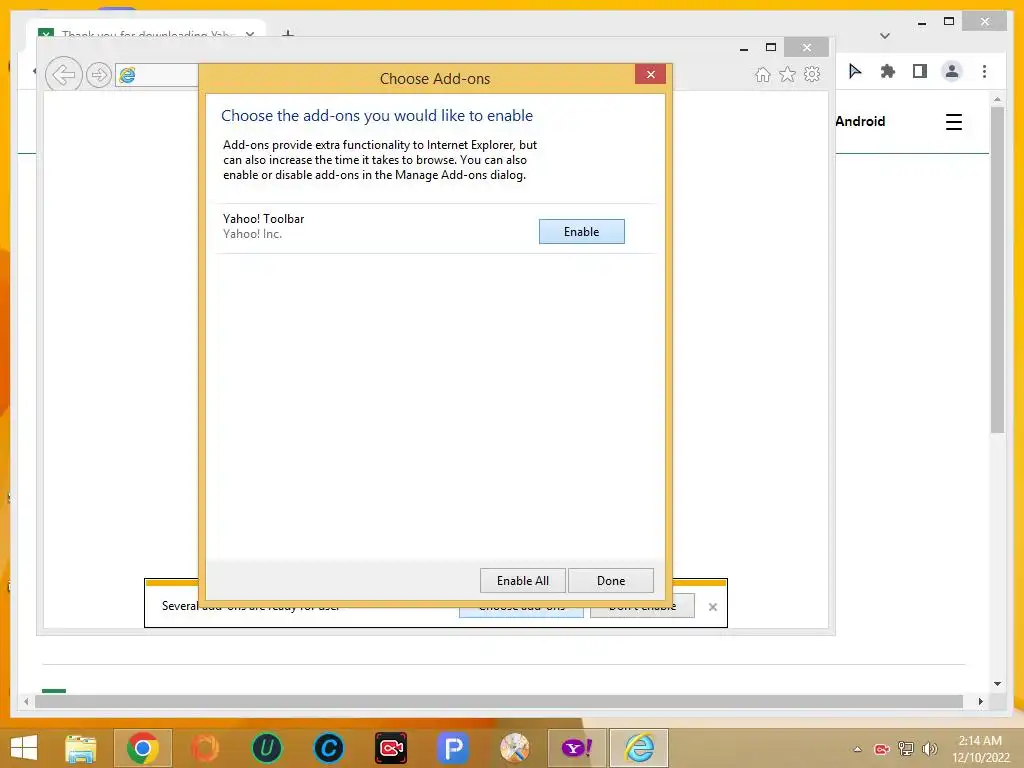Open the red screen recorder taskbar app

[x=391, y=748]
